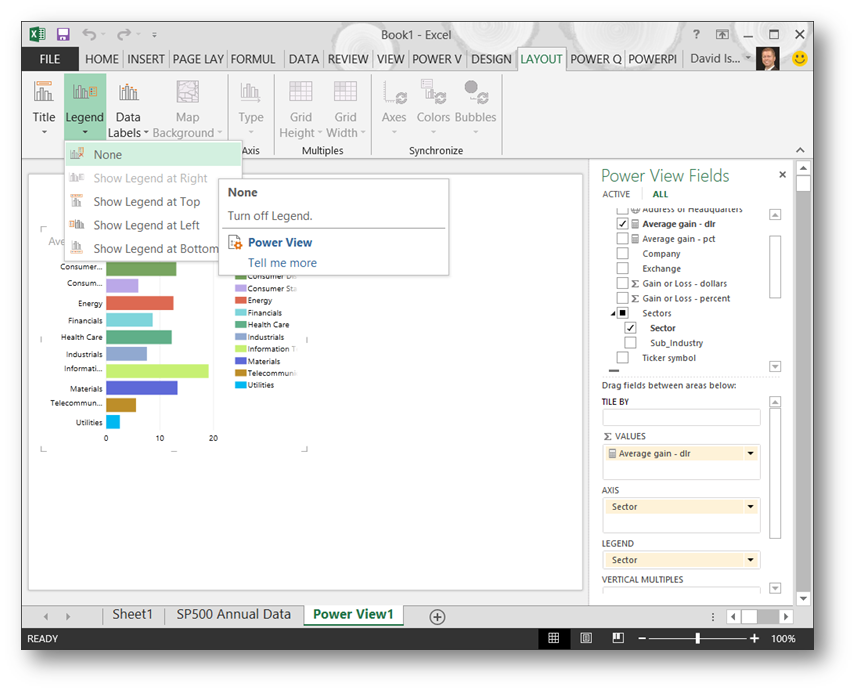
Task: Click the user profile photo
Action: coord(768,58)
